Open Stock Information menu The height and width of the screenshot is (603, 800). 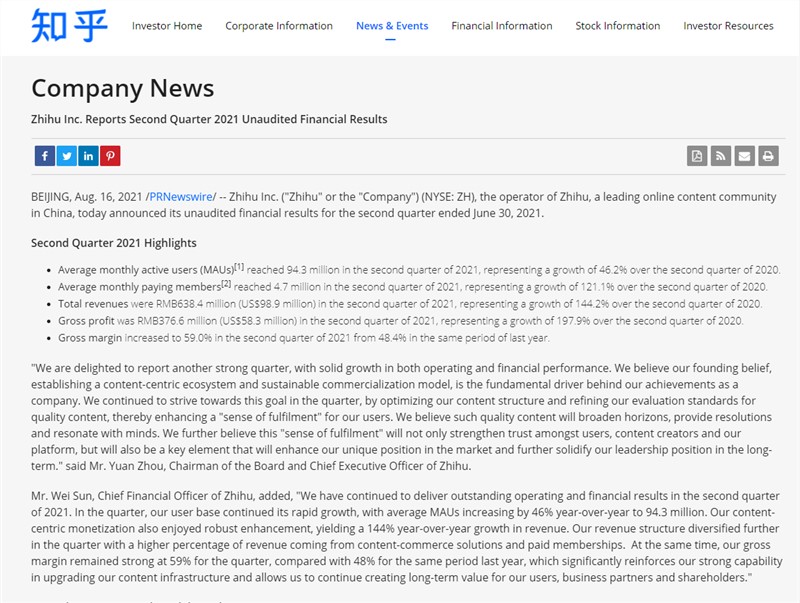click(x=617, y=26)
